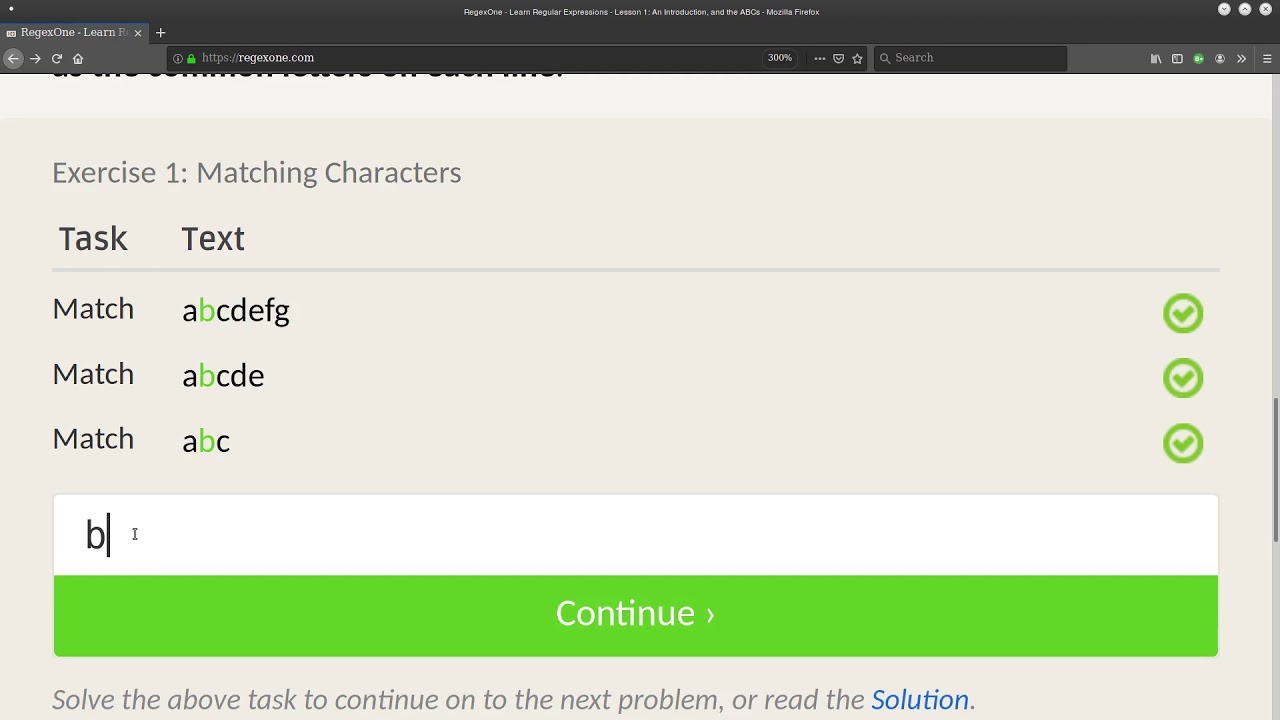1280x720 pixels.
Task: Click the green secure connection padlock
Action: (191, 58)
